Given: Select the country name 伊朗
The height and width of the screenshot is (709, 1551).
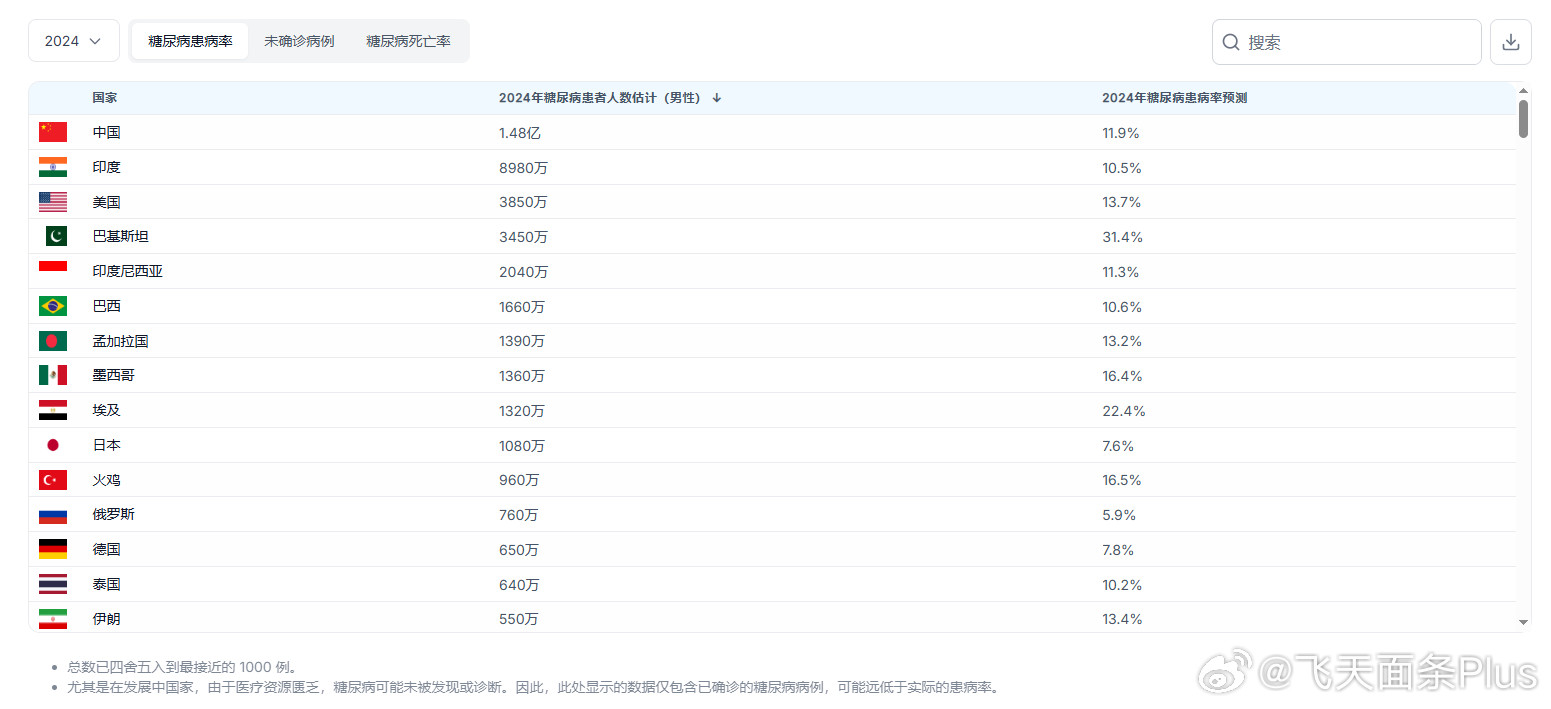Looking at the screenshot, I should tap(106, 619).
